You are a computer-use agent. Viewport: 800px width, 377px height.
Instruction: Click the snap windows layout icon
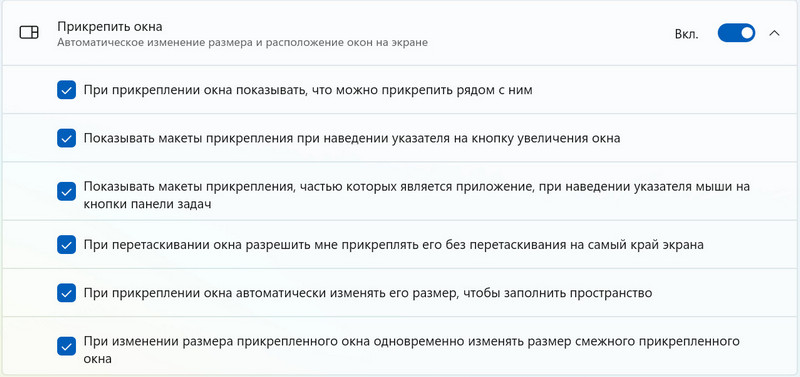(29, 33)
